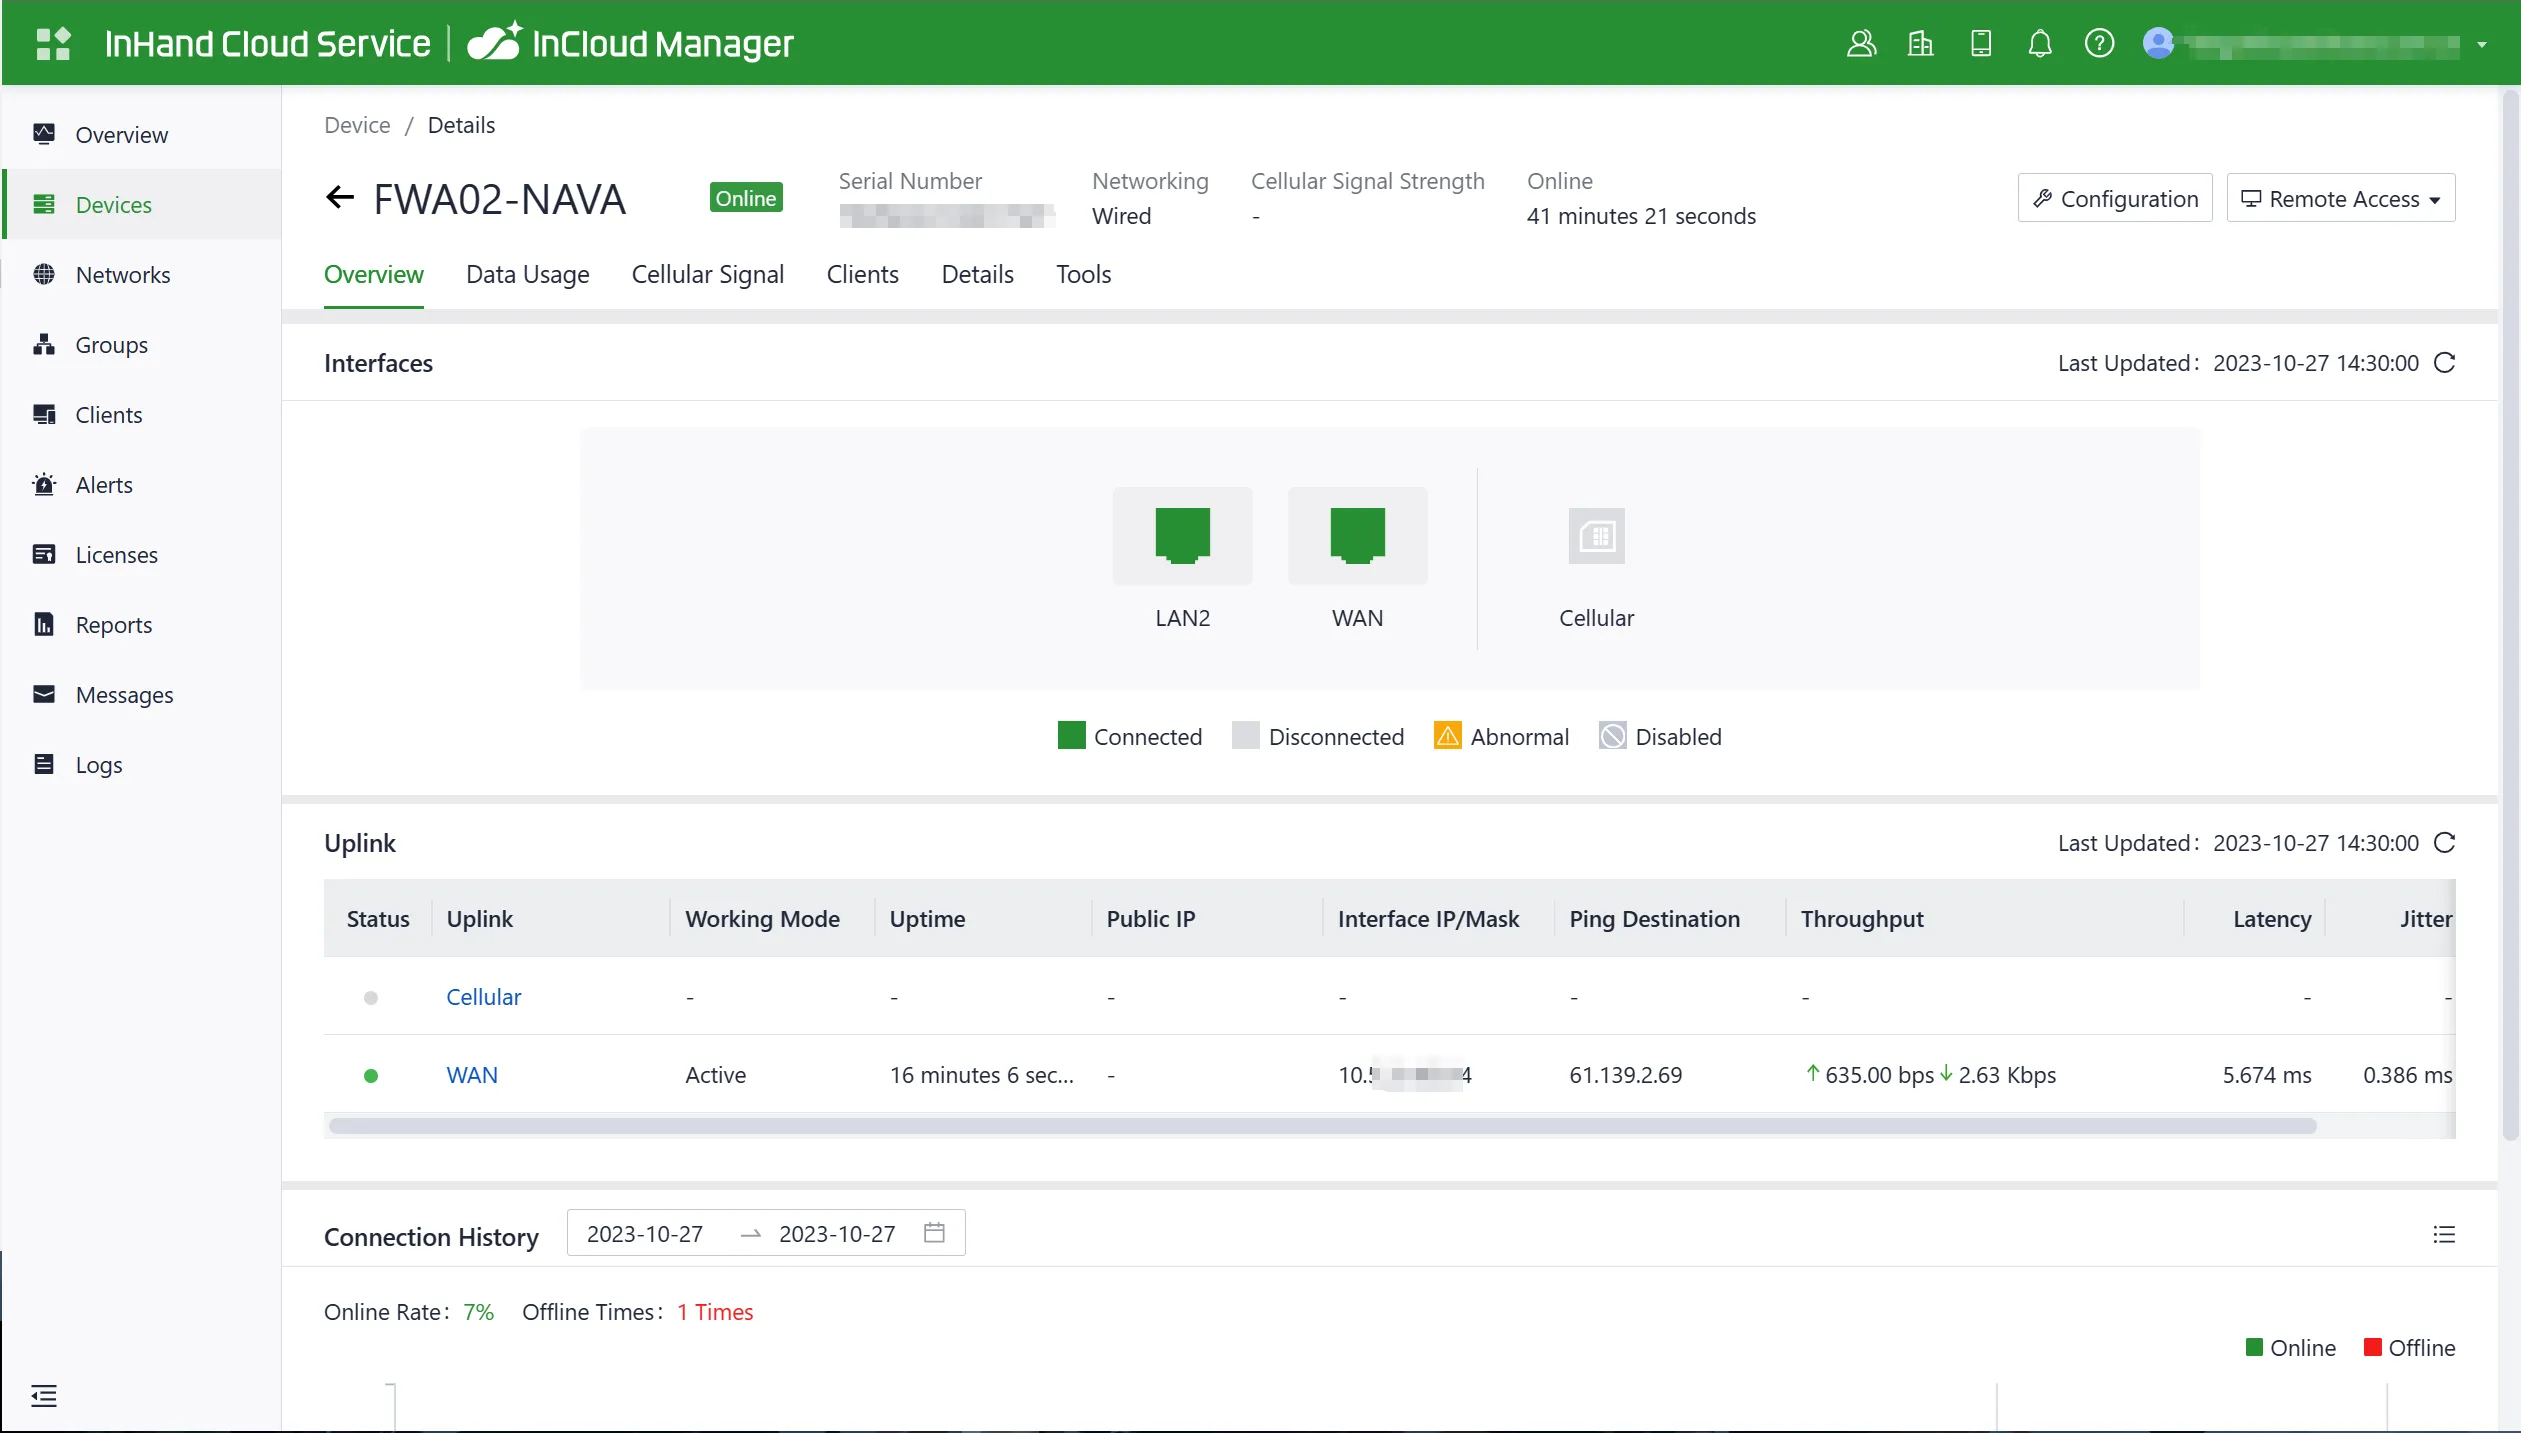This screenshot has width=2521, height=1433.
Task: Open Messages in the sidebar
Action: coord(141,695)
